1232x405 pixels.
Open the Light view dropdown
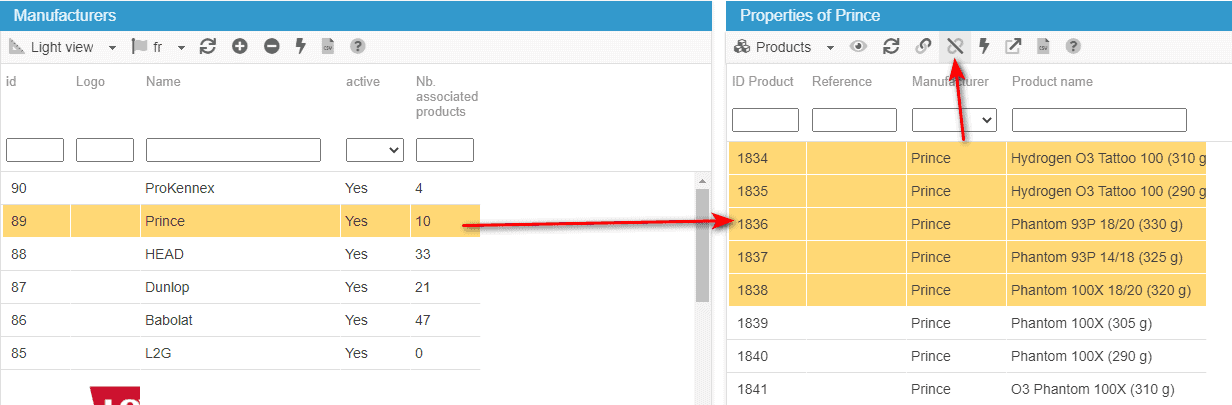63,47
